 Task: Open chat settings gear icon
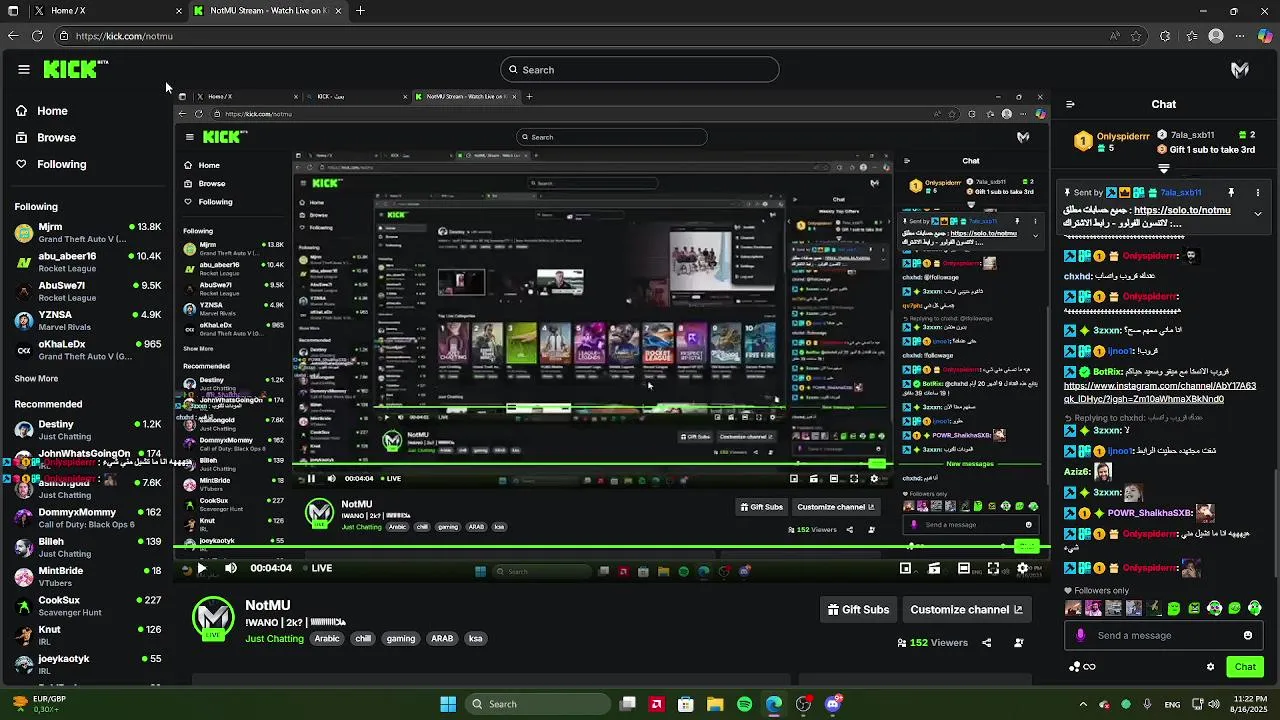click(1210, 667)
